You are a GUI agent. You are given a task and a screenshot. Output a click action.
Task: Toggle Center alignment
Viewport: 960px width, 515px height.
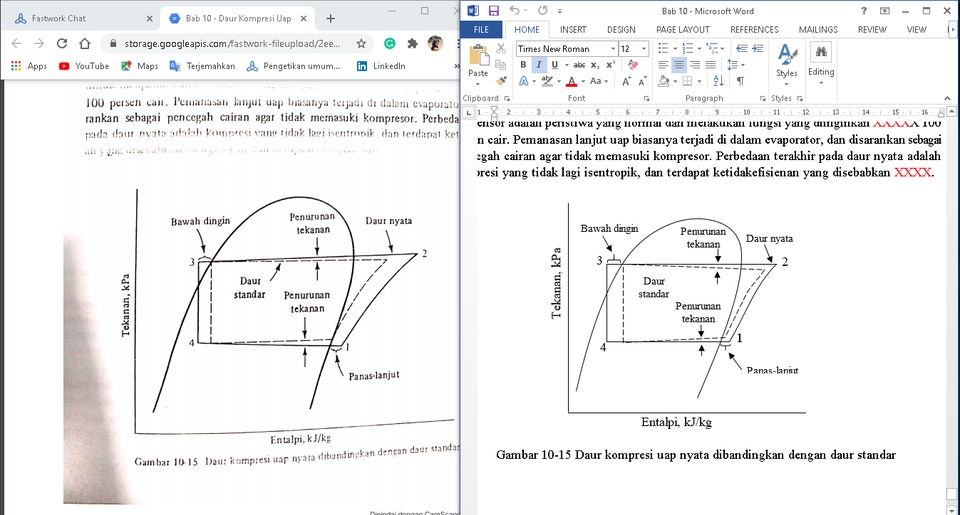tap(679, 64)
